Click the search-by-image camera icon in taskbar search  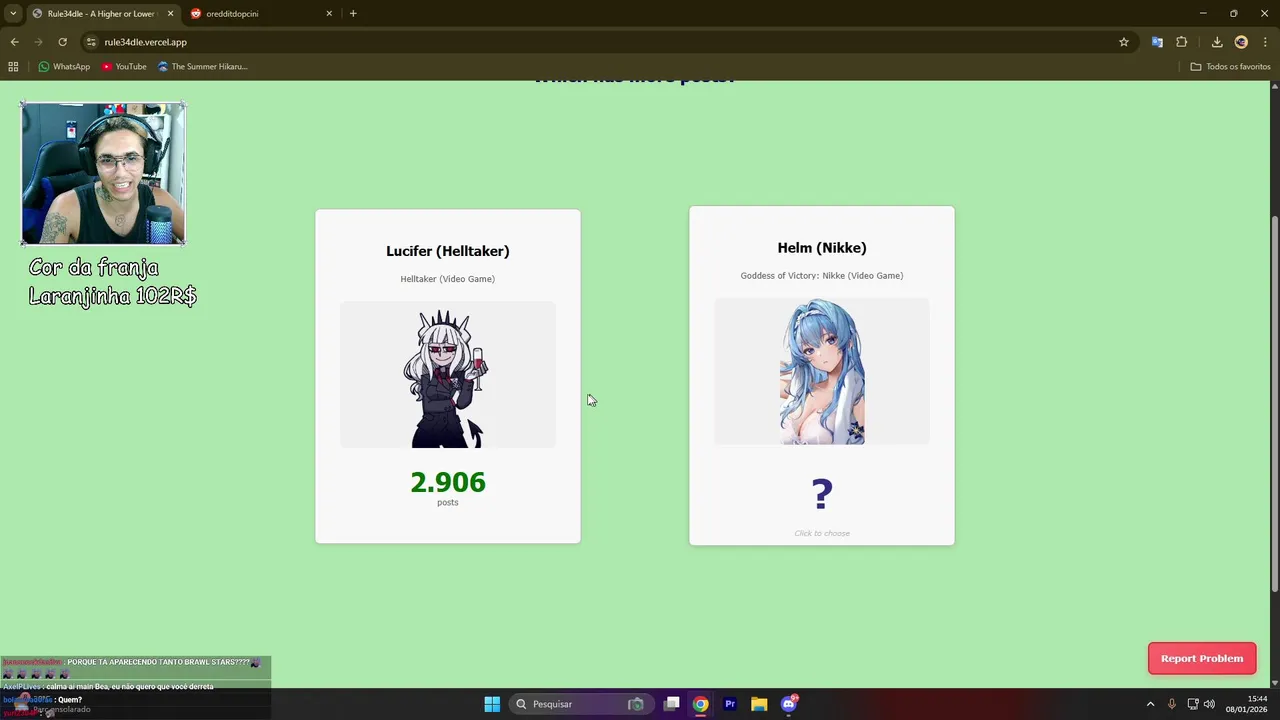635,704
